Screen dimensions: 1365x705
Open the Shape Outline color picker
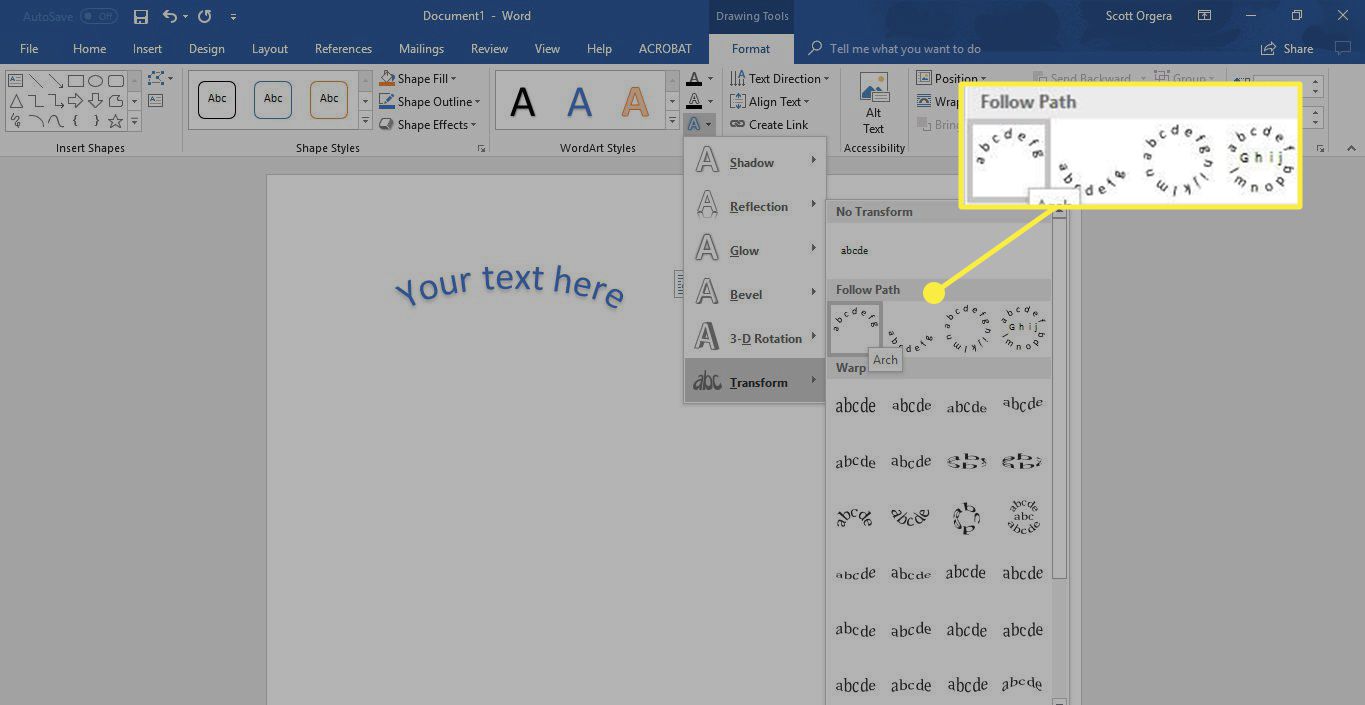431,101
